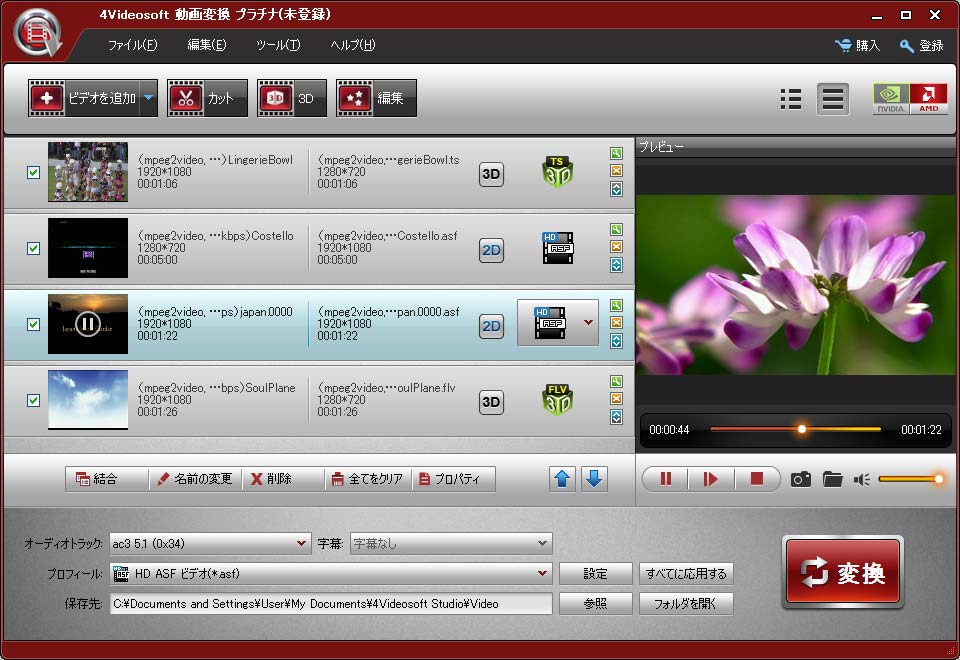Click the orange remove icon on japan.0000 row
Screen dimensions: 960x660
coord(617,323)
